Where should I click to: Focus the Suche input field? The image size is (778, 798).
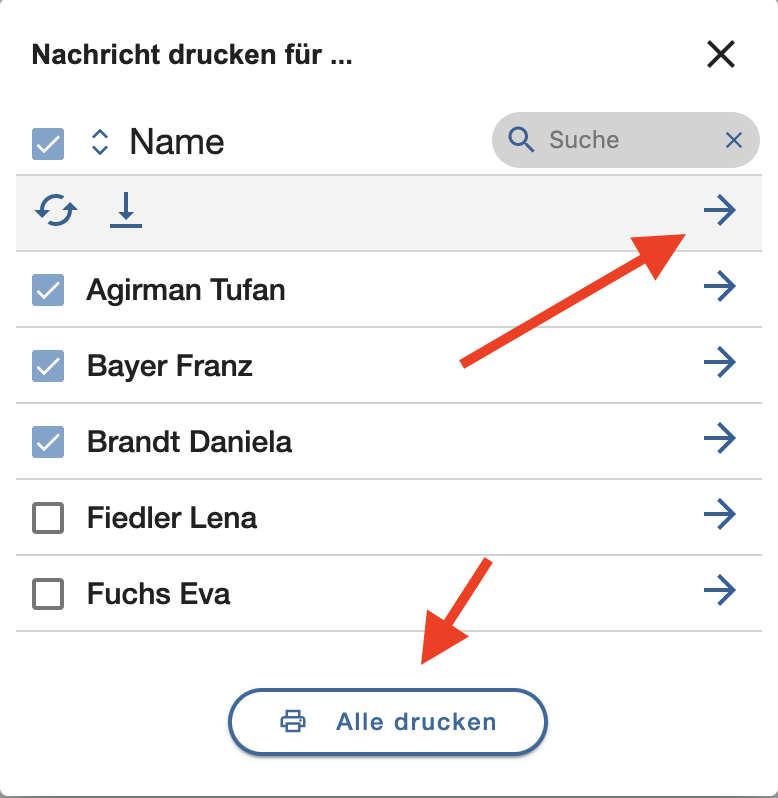coord(628,140)
